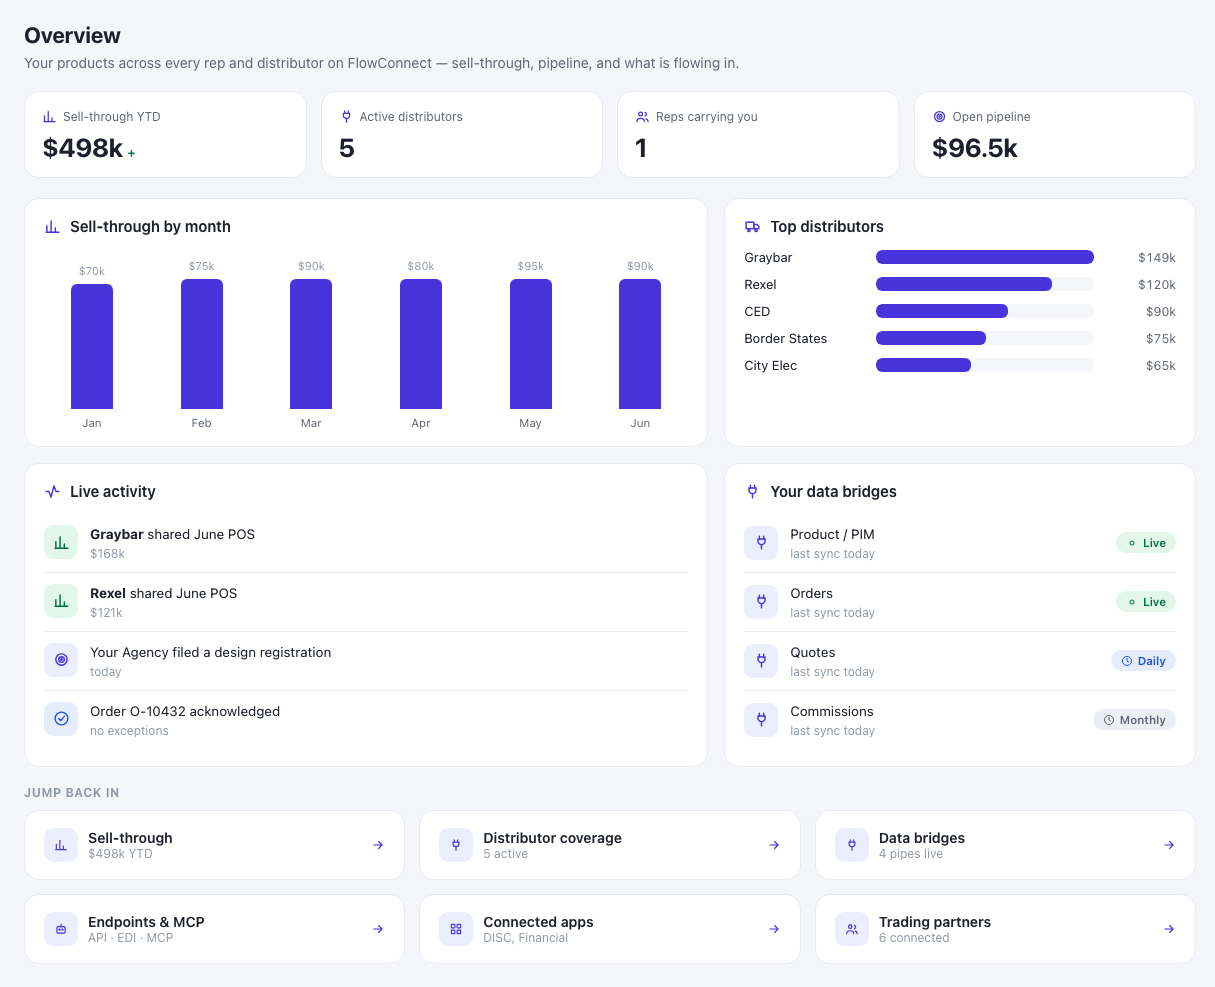Click the Sell-through shortcut chart icon

61,845
